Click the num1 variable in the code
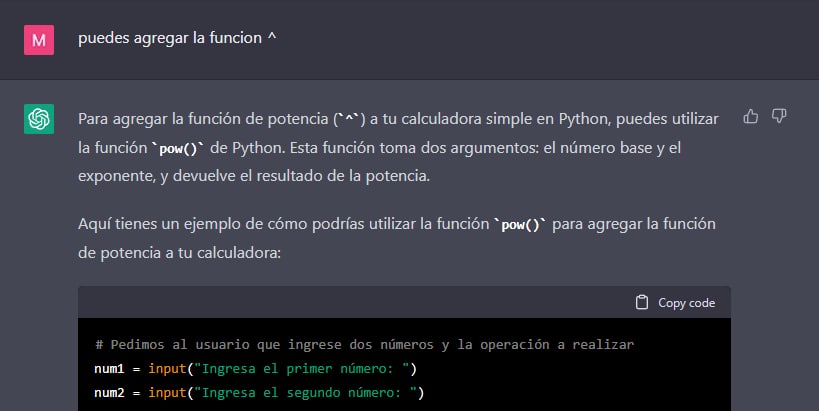The width and height of the screenshot is (819, 411). pyautogui.click(x=109, y=369)
